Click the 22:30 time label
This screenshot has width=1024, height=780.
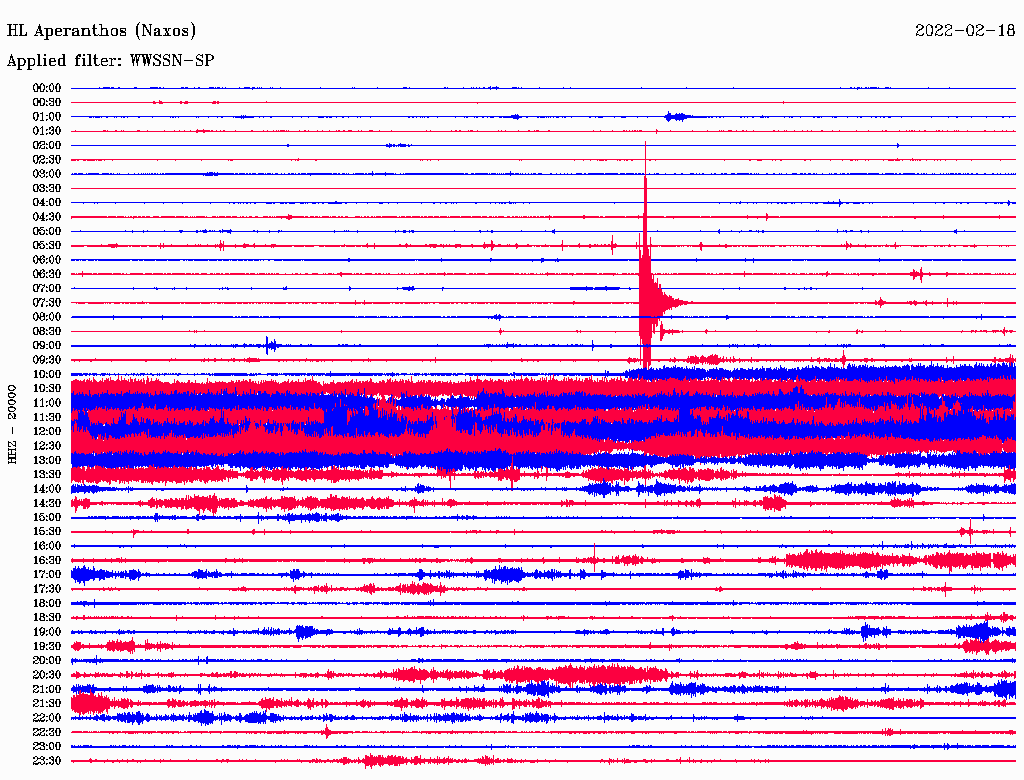tap(47, 732)
